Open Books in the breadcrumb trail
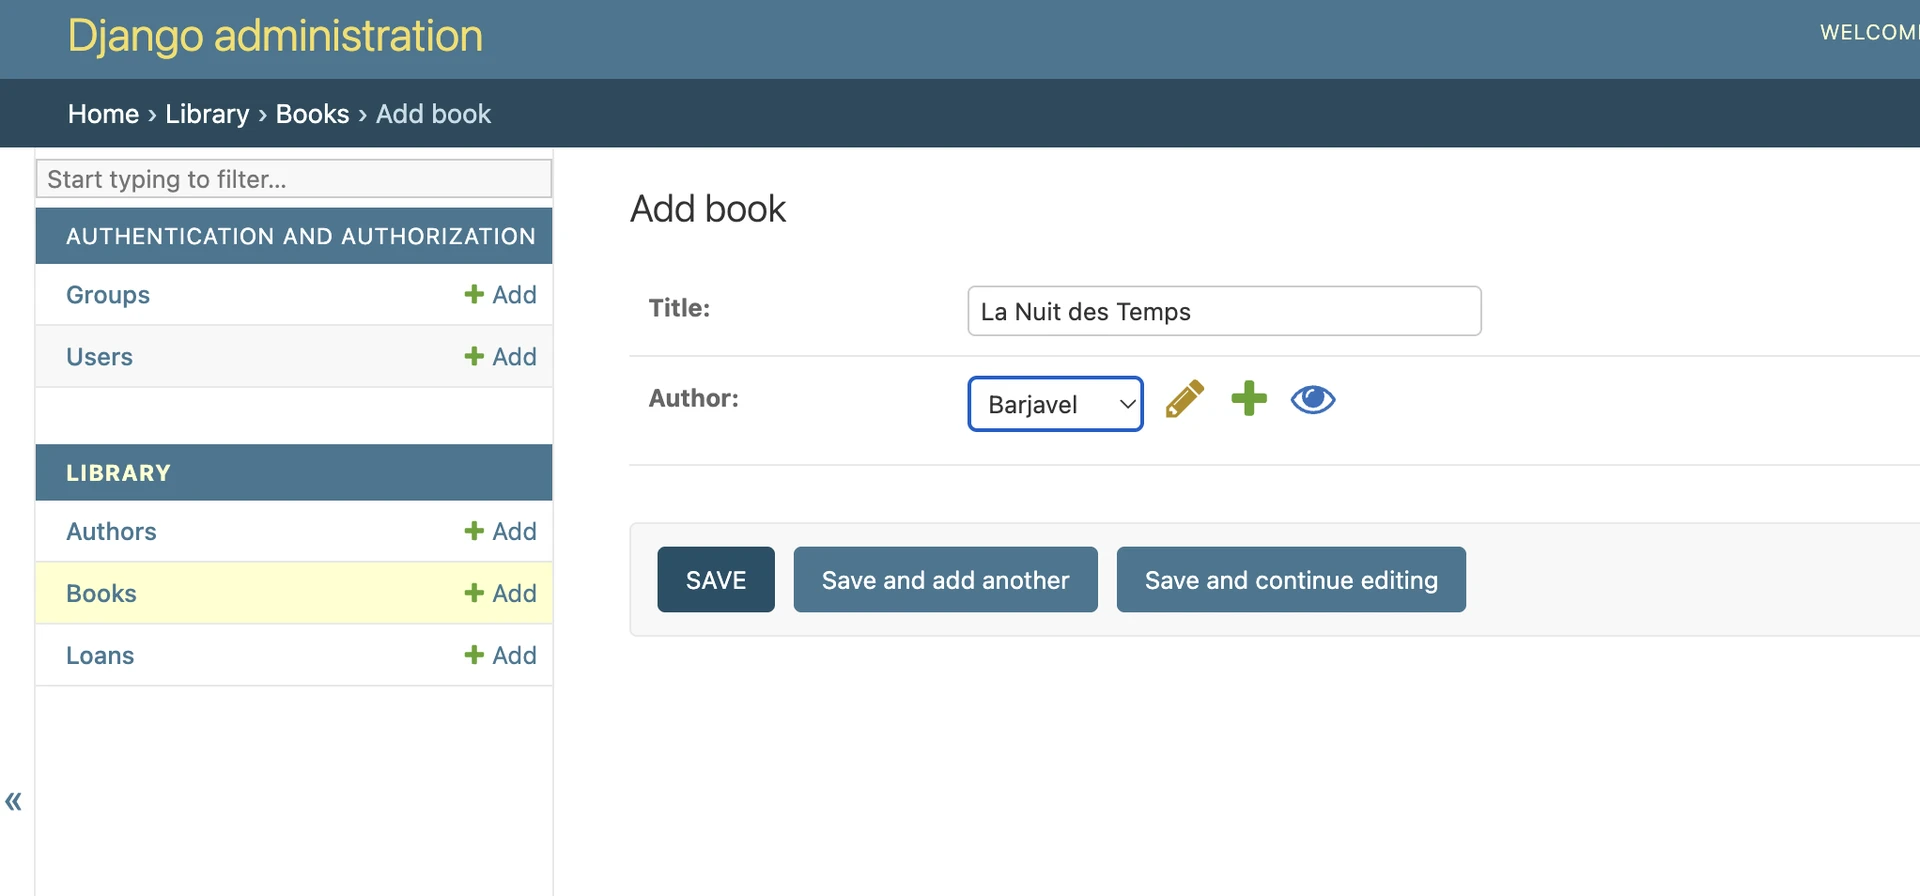 (x=312, y=114)
